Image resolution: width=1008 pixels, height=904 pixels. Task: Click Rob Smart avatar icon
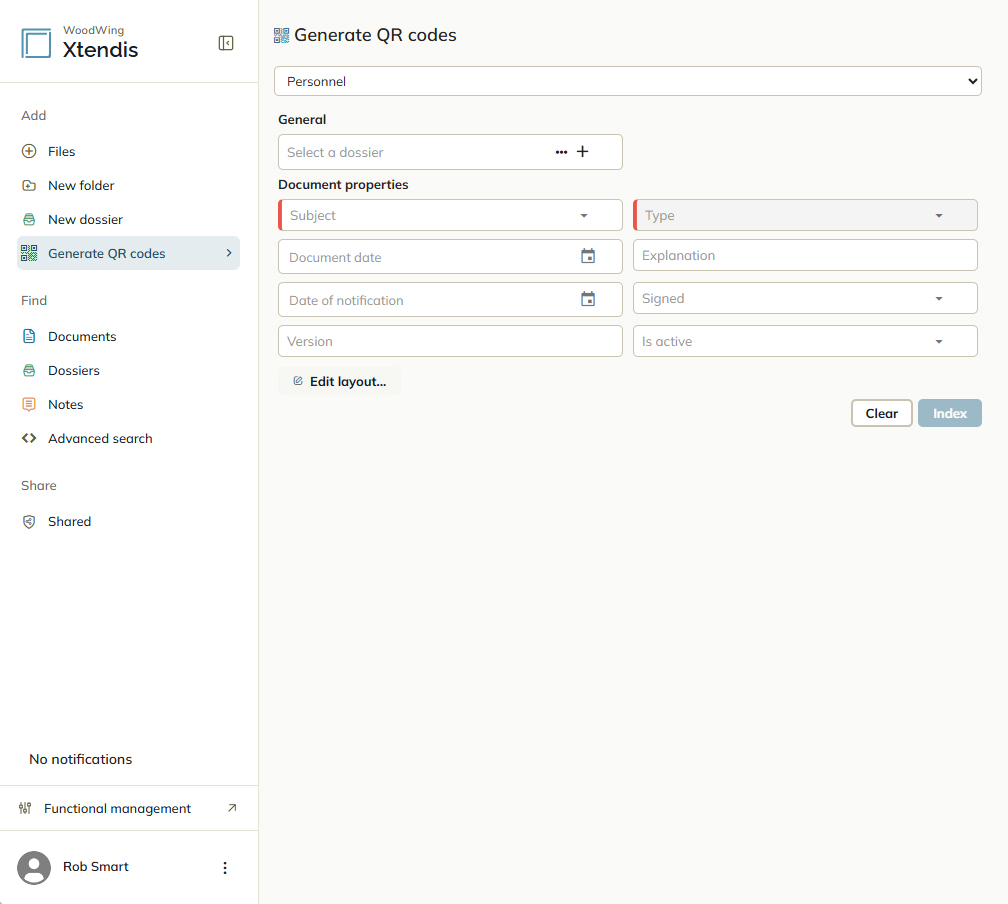pyautogui.click(x=34, y=867)
